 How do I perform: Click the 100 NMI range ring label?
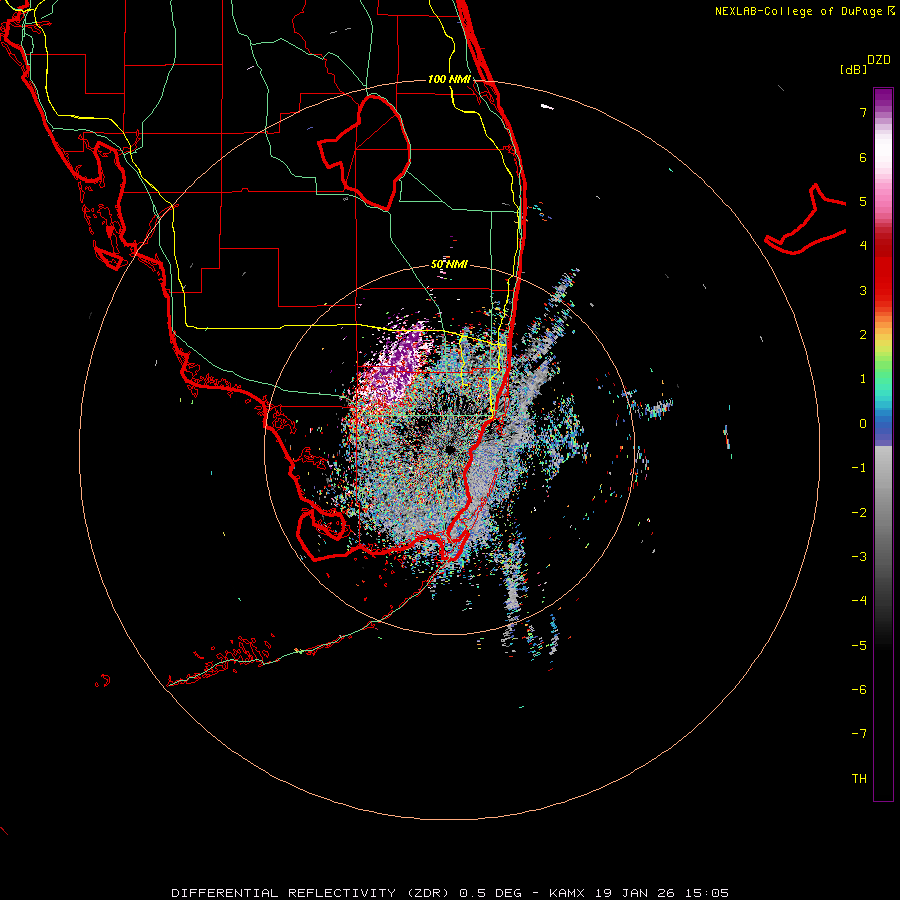tap(449, 79)
